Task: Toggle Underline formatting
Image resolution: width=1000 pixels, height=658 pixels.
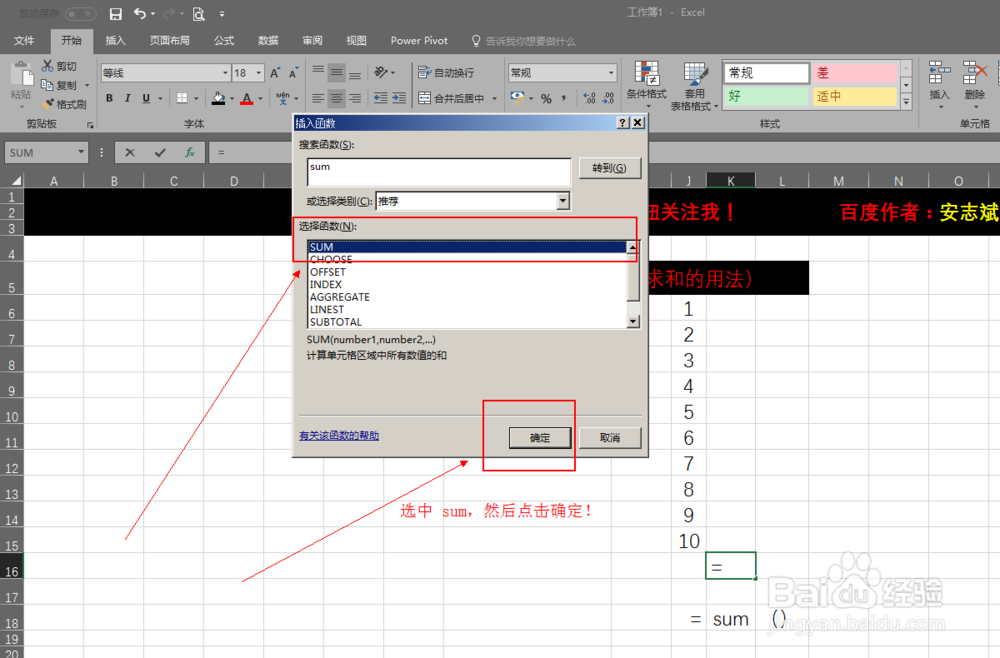Action: tap(146, 98)
